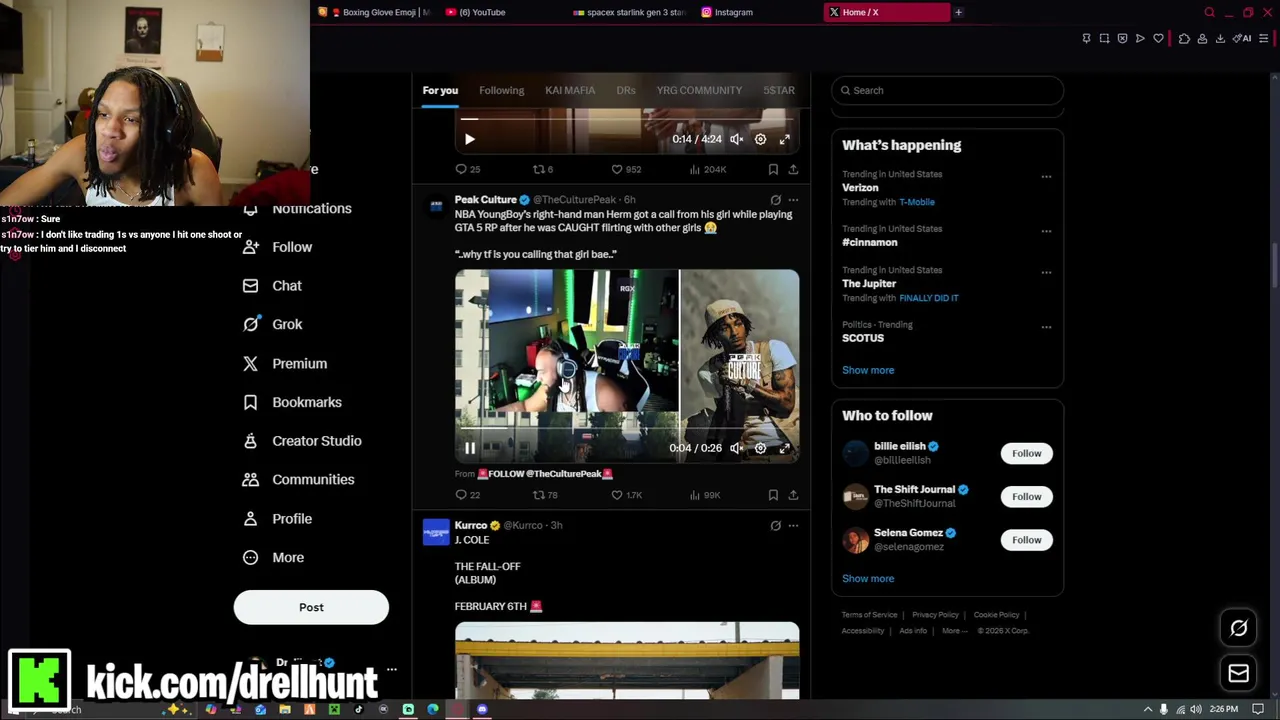Open options for #cinnamon trend

click(x=1046, y=231)
